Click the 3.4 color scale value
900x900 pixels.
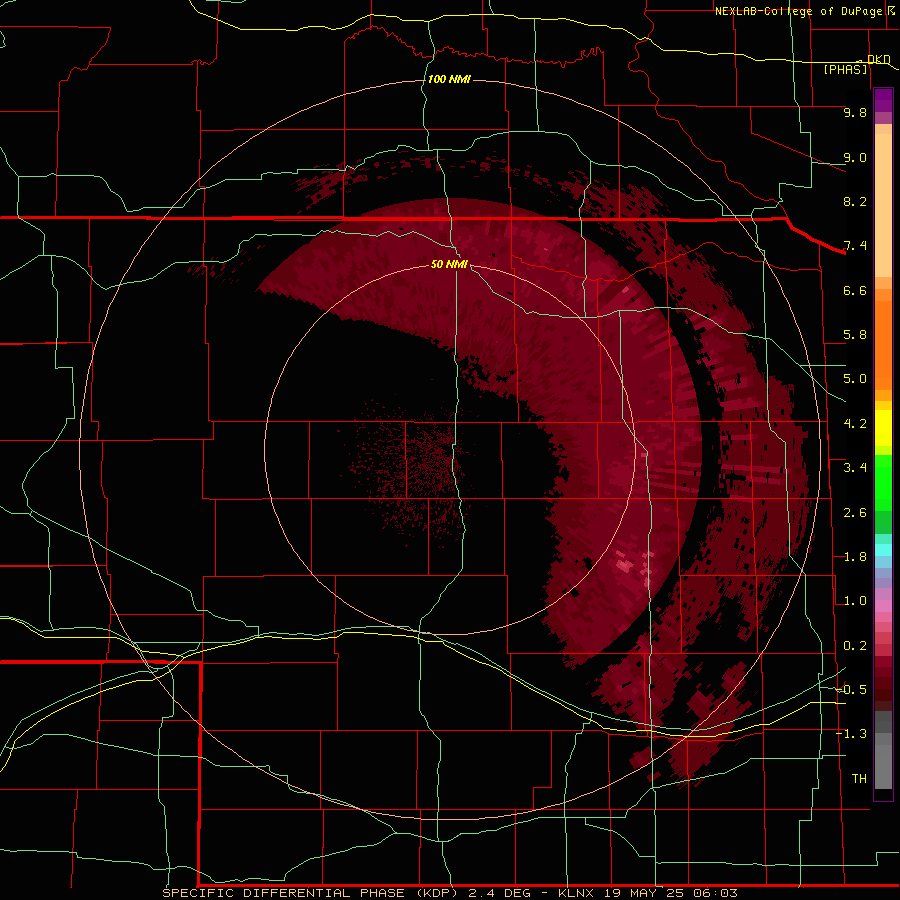pos(855,468)
